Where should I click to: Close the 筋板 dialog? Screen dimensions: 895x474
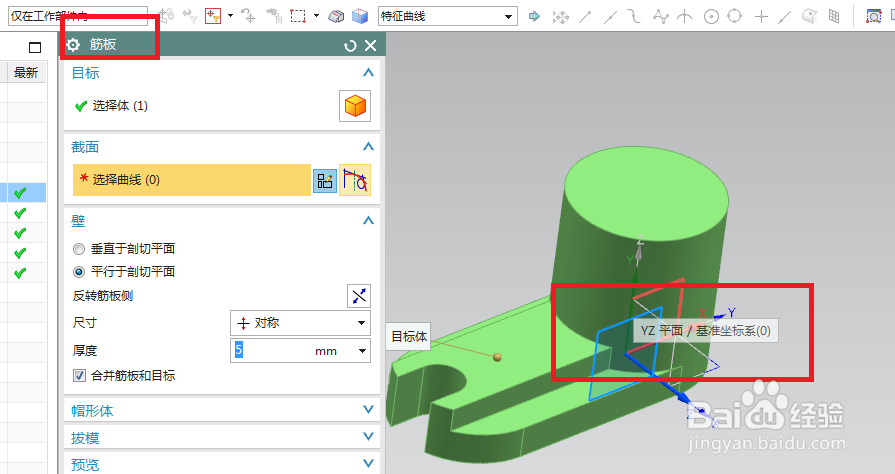[370, 46]
